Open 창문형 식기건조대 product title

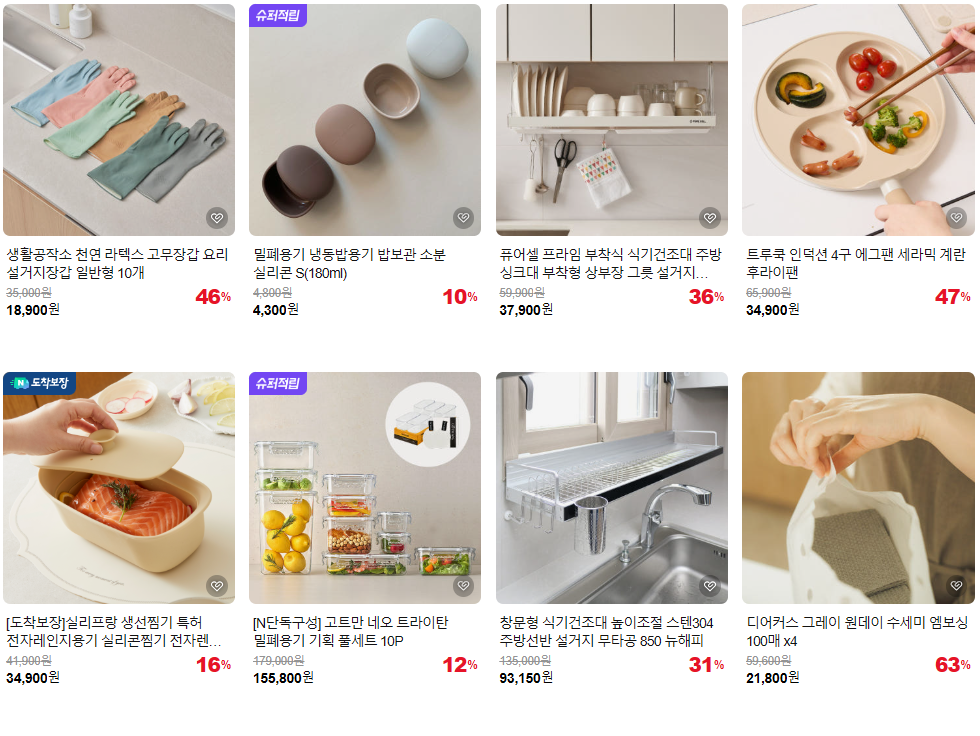[x=606, y=632]
